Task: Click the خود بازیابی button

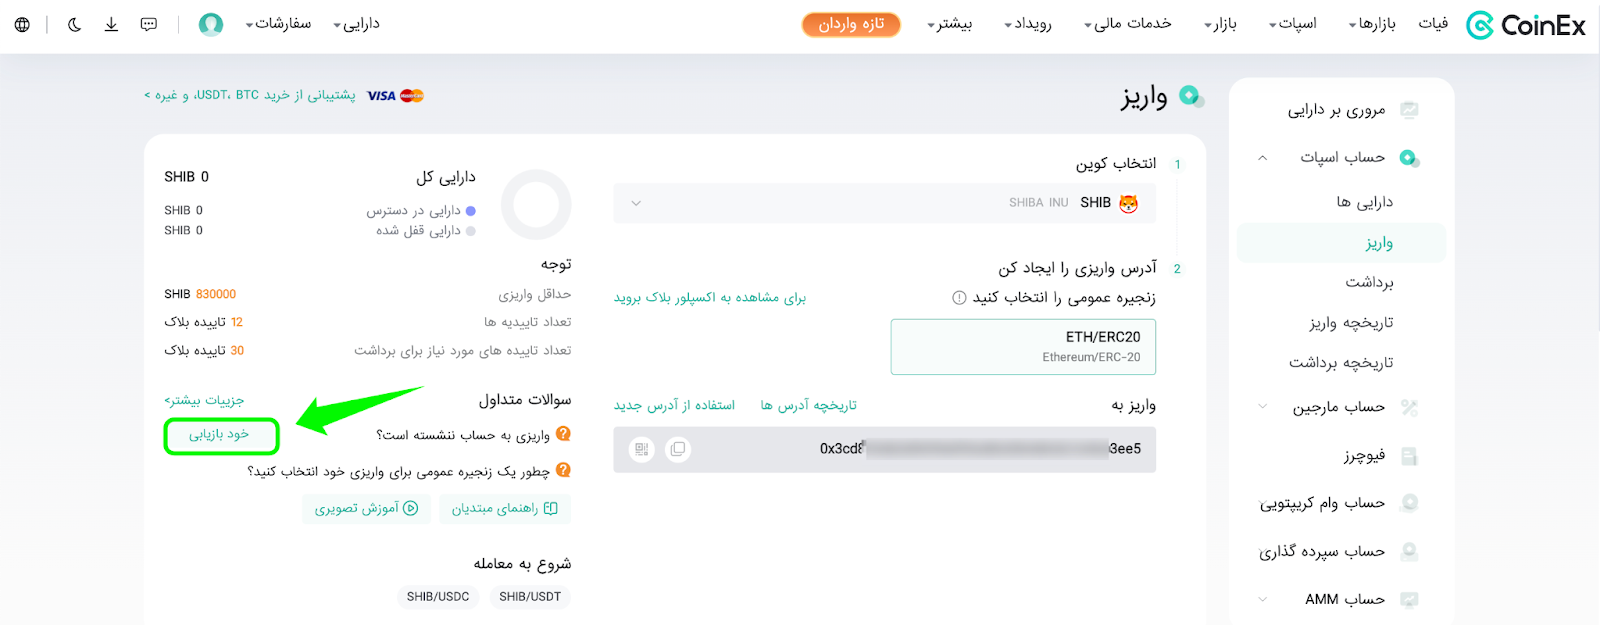Action: 221,435
